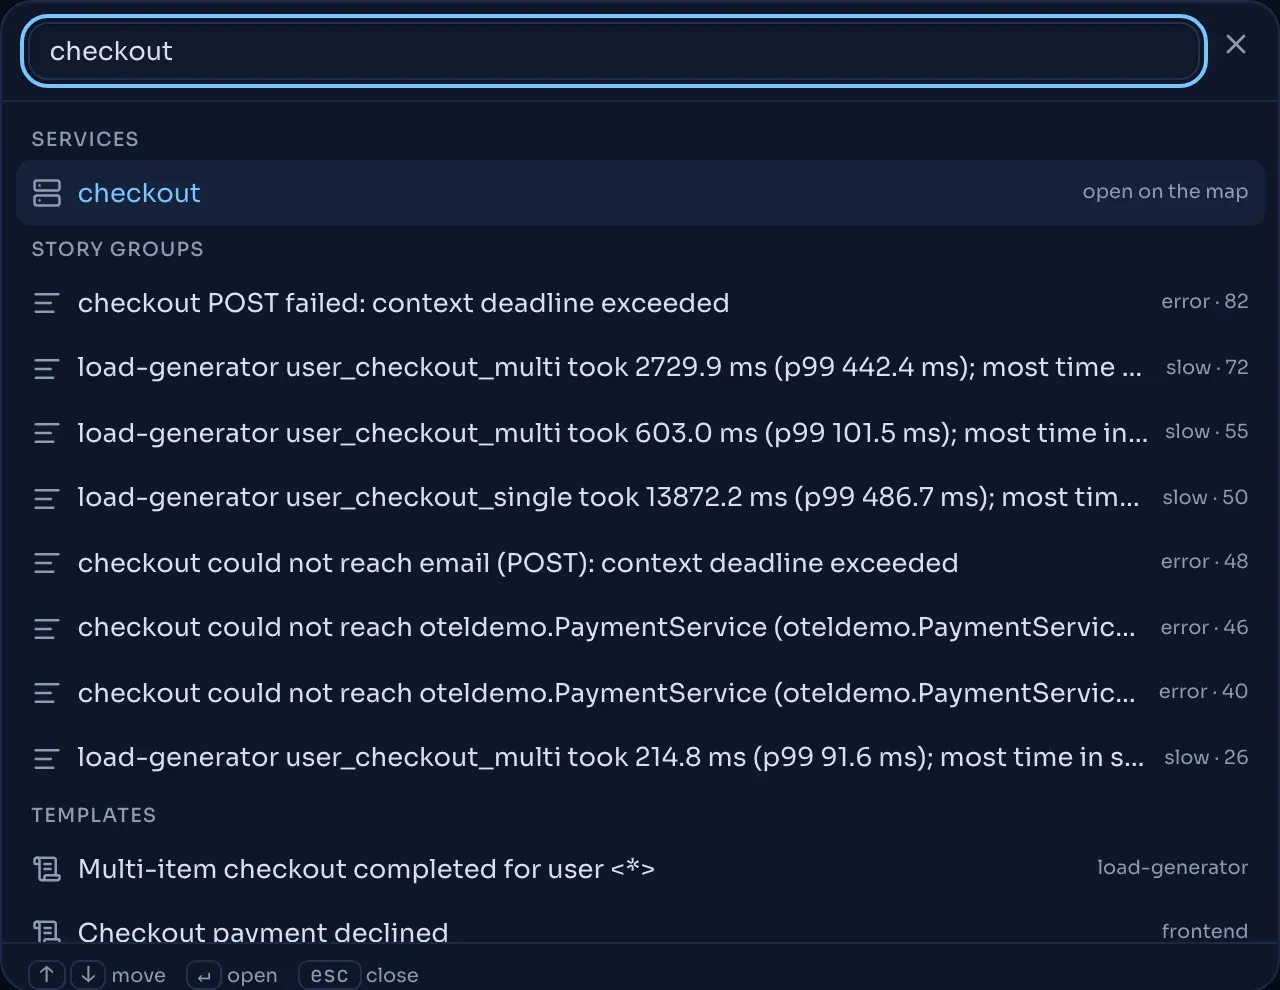Click the story icon for the email POST error
Image resolution: width=1280 pixels, height=990 pixels.
[x=47, y=563]
